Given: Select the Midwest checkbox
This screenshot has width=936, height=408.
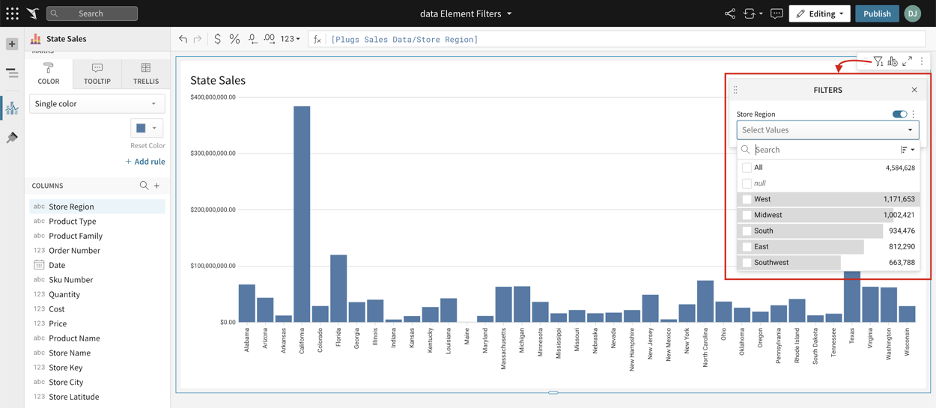Looking at the screenshot, I should 746,215.
